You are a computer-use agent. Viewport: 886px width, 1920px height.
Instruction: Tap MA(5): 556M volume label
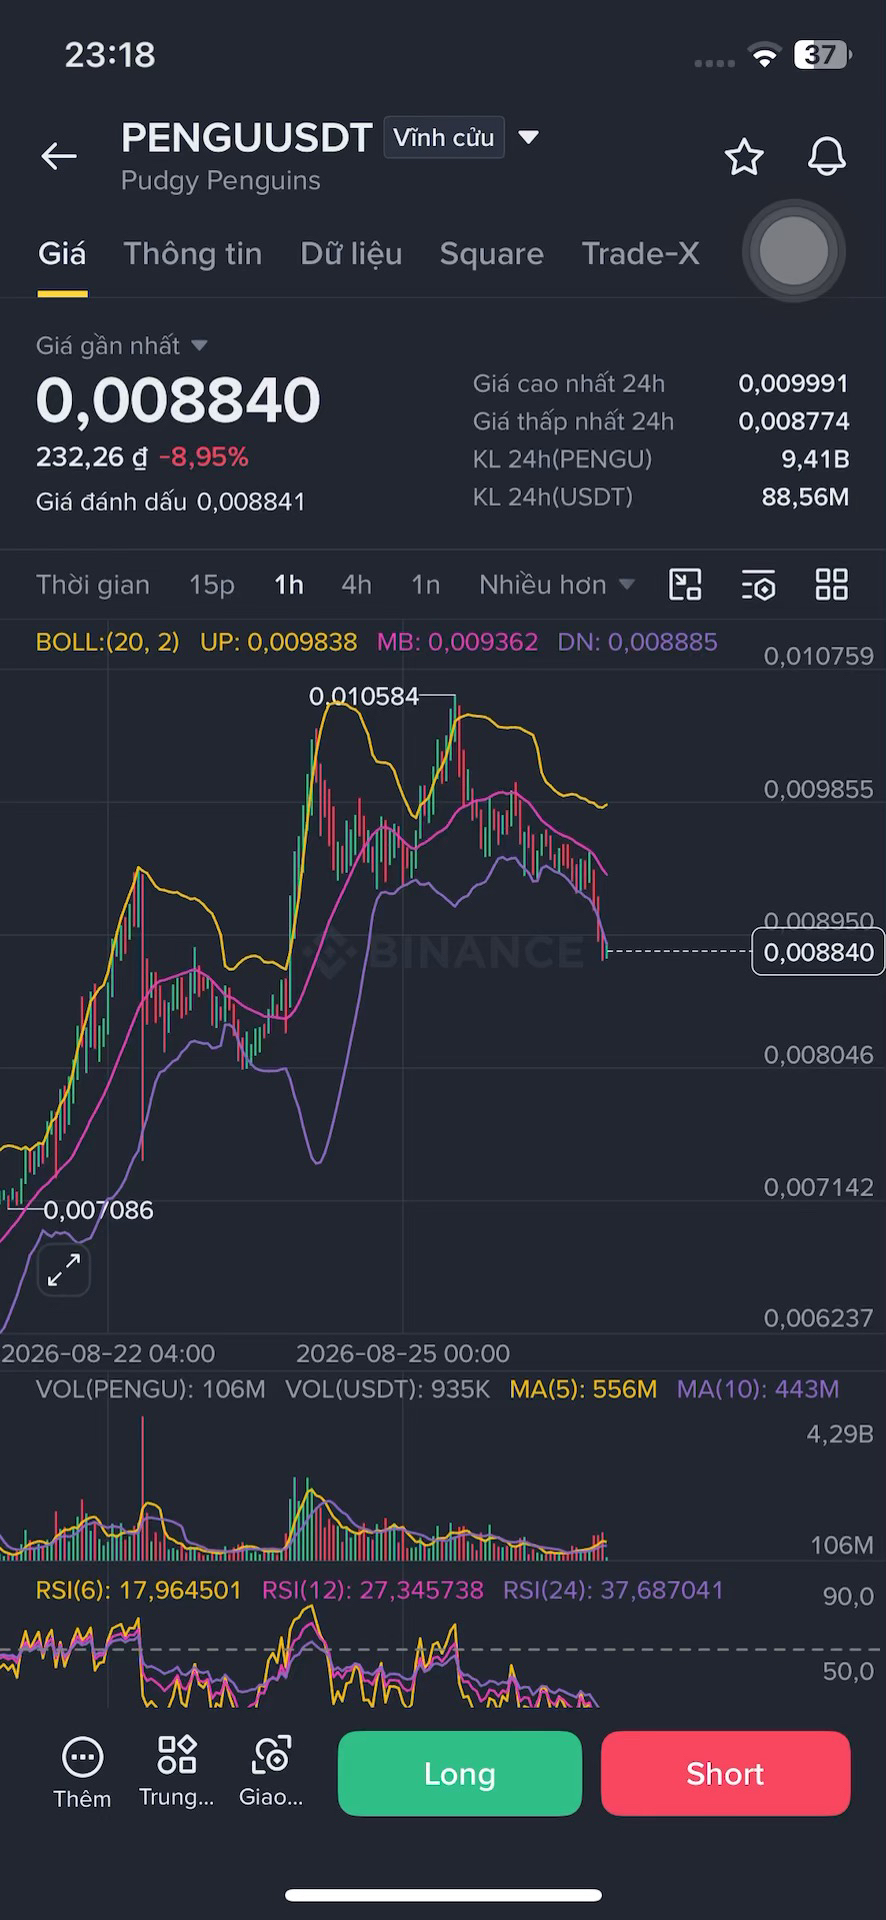[x=583, y=1389]
